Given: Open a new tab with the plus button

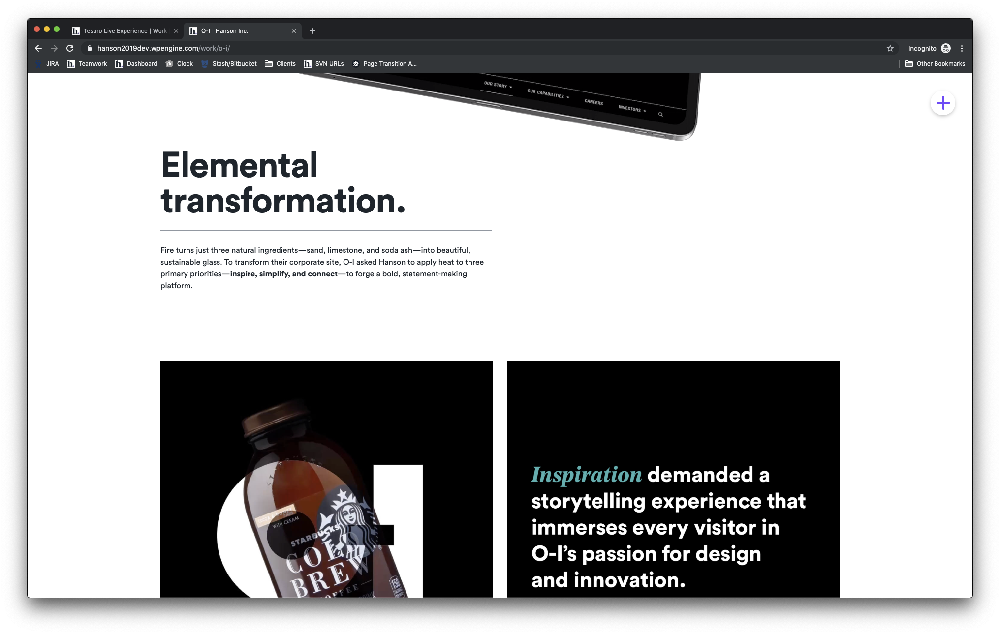Looking at the screenshot, I should click(312, 31).
